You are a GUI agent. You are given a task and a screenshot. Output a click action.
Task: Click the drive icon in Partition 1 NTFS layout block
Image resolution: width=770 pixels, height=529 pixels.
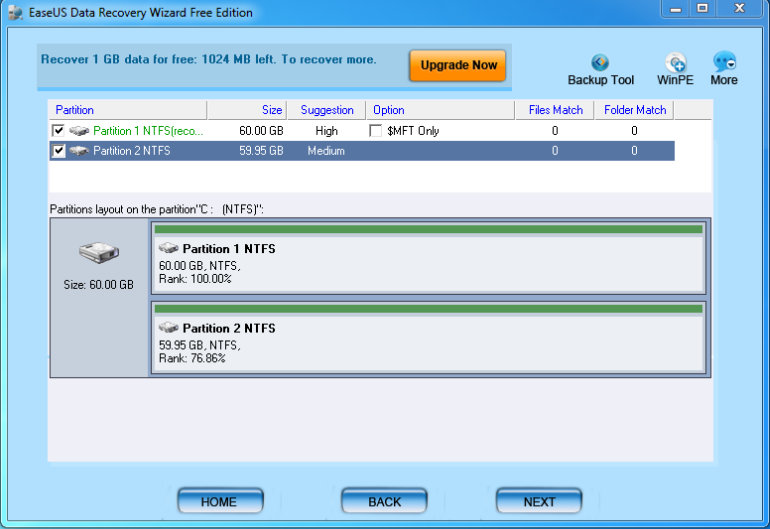click(x=168, y=248)
